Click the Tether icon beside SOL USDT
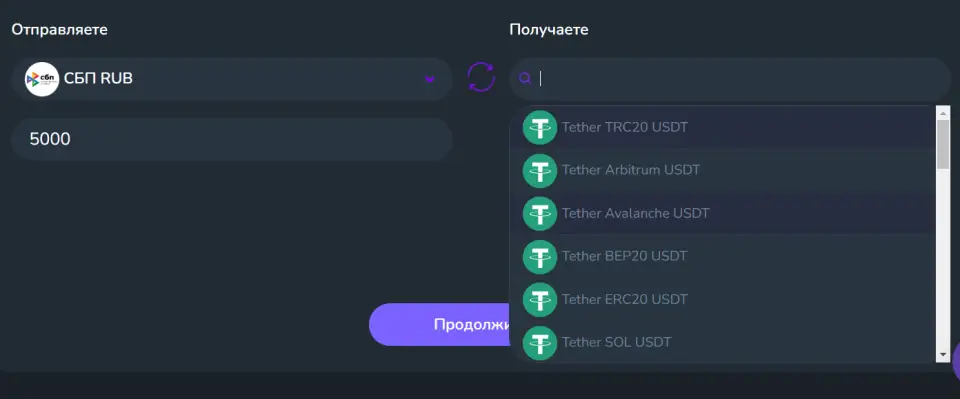Viewport: 960px width, 399px height. (x=539, y=343)
